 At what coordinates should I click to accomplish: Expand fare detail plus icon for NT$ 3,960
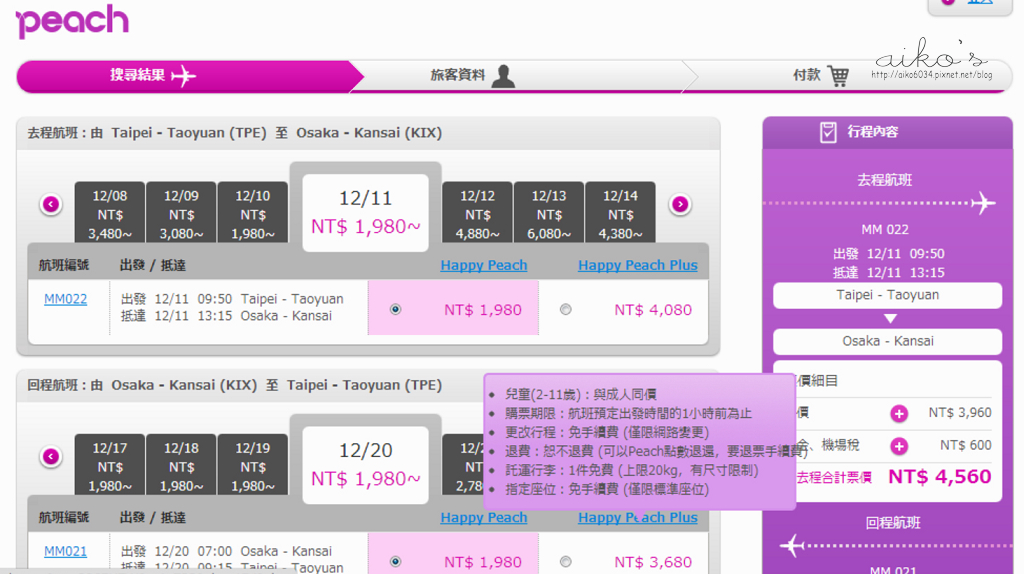coord(899,413)
